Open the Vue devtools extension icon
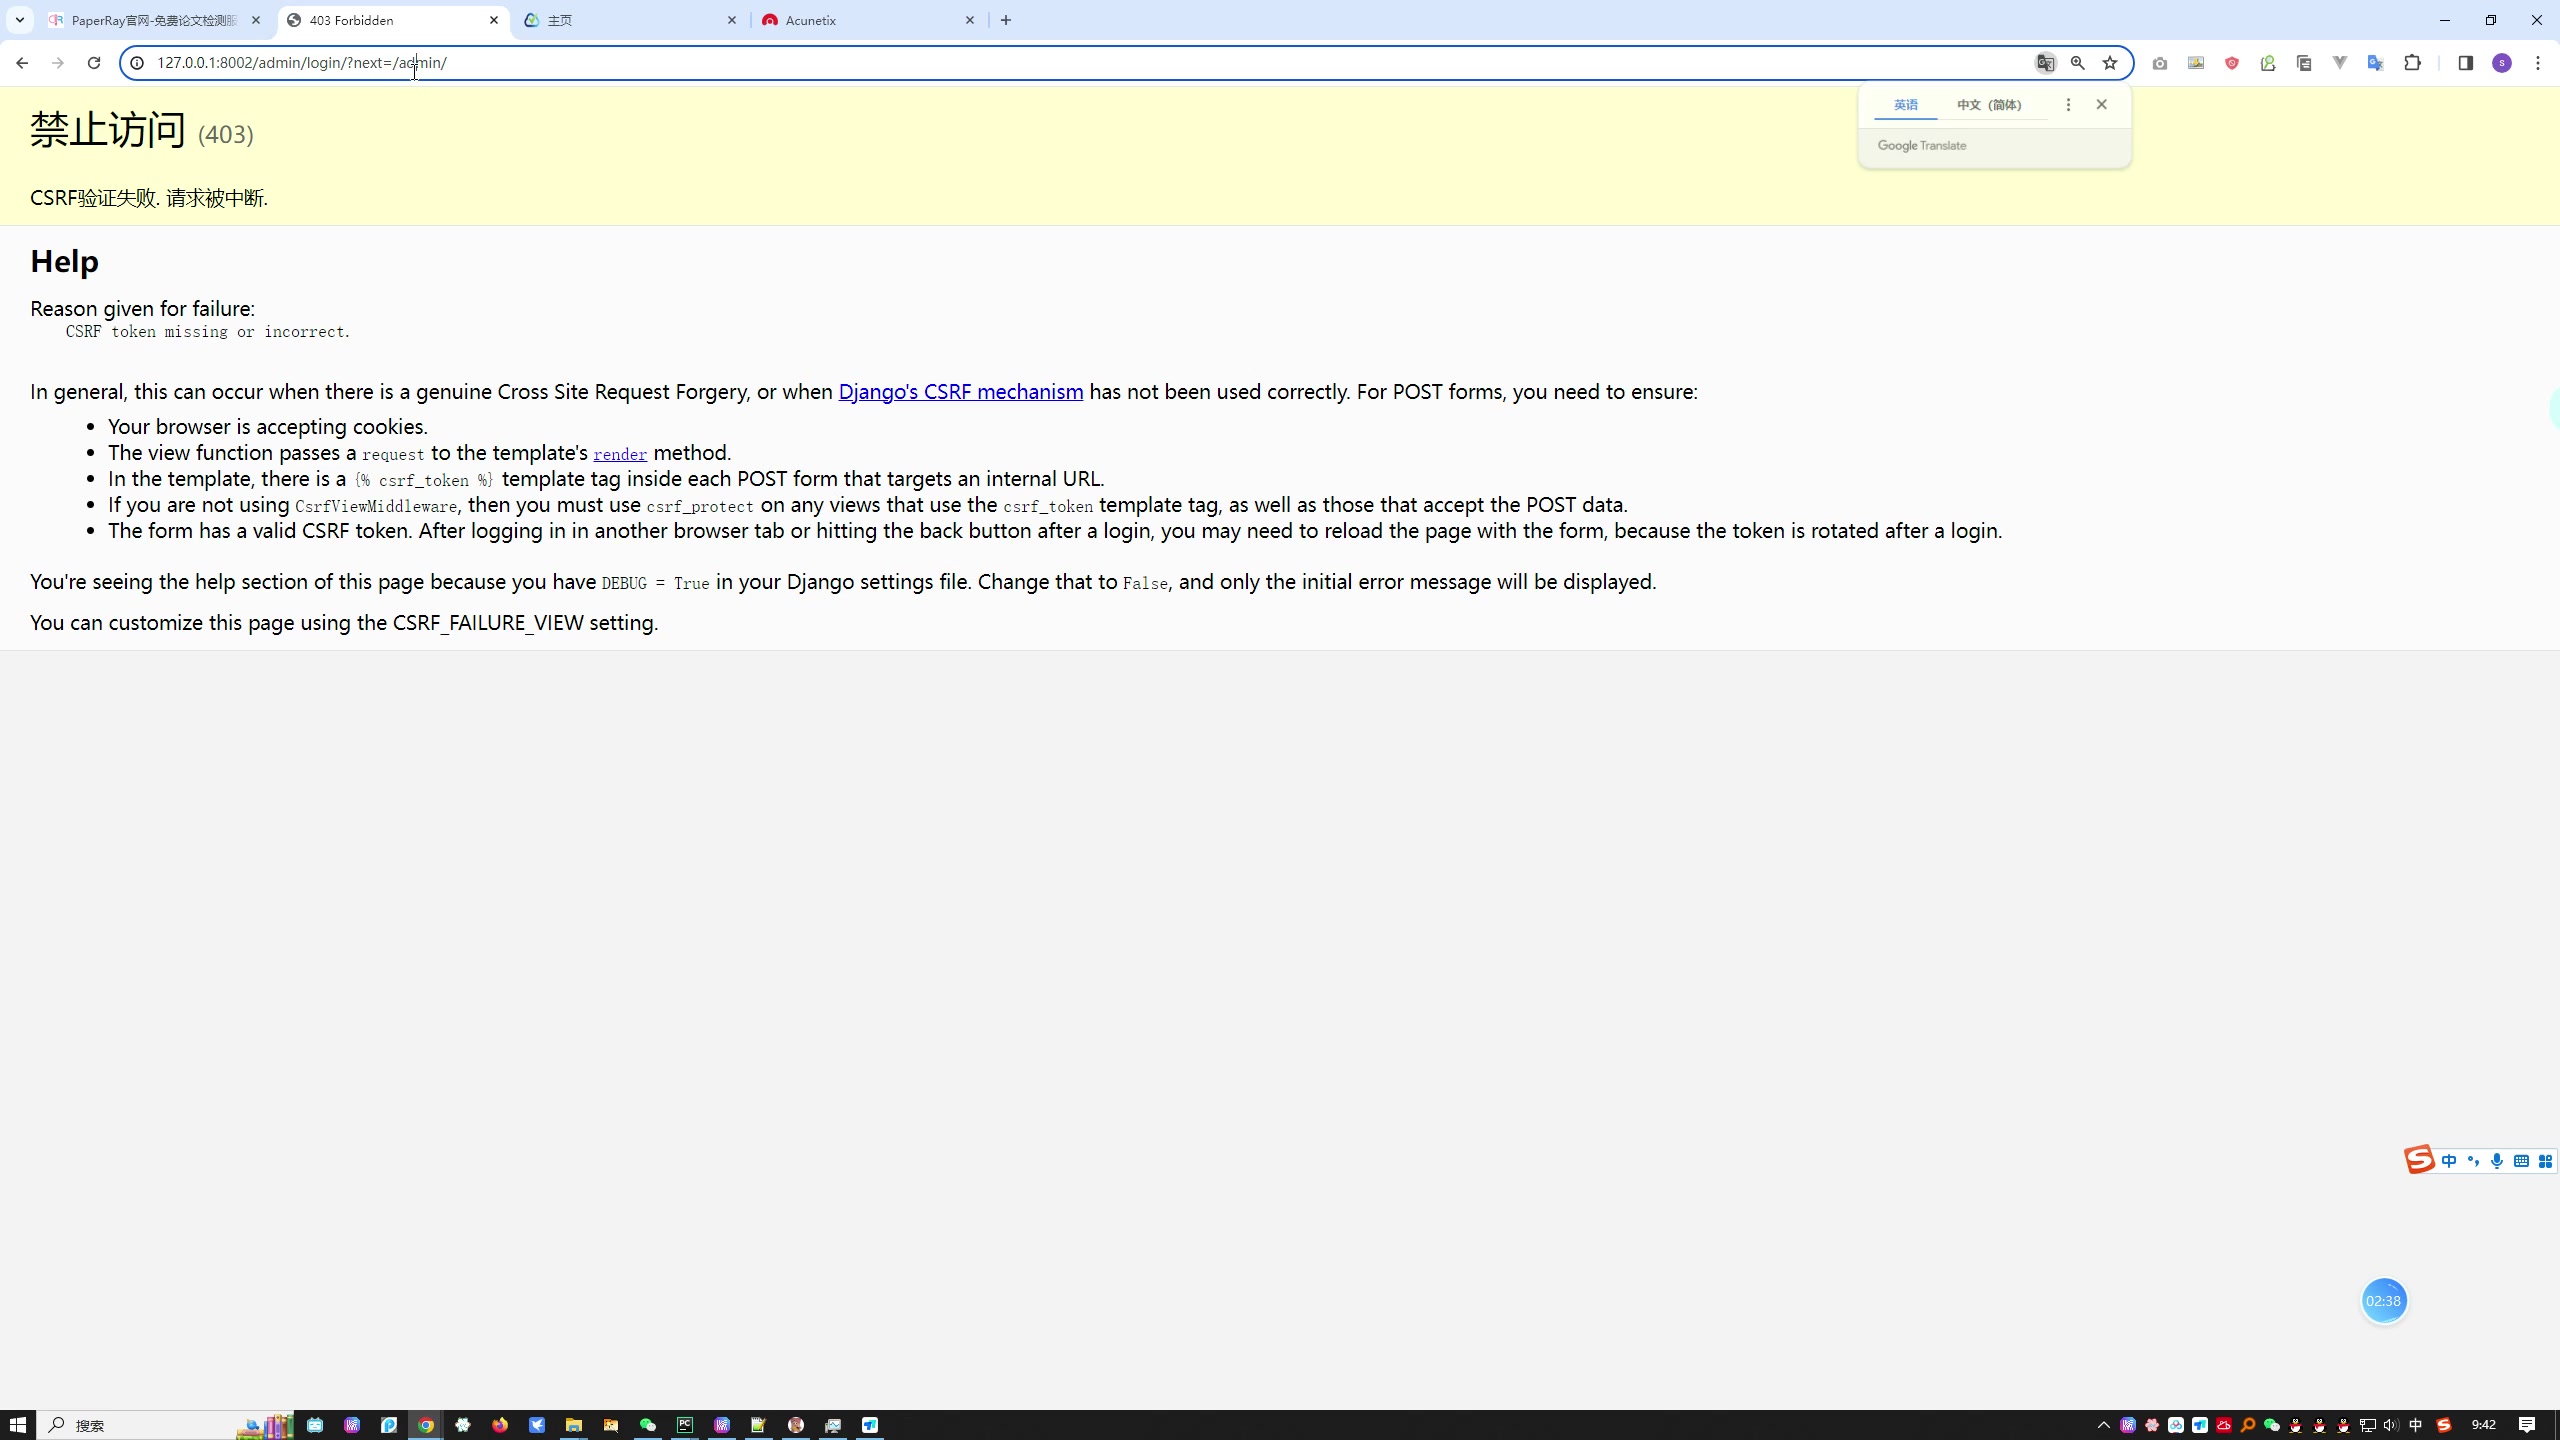The height and width of the screenshot is (1440, 2560). tap(2340, 63)
